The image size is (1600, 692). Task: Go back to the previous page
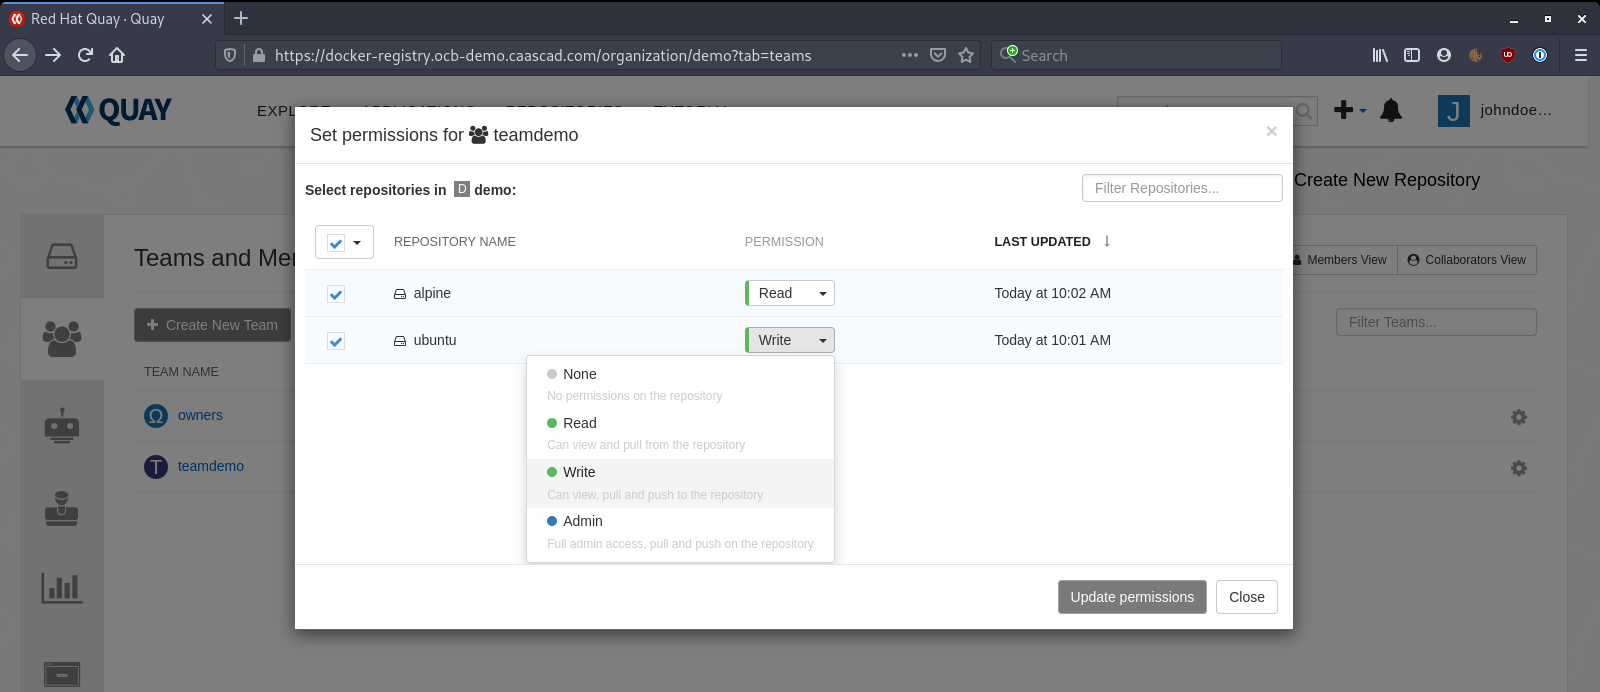20,55
